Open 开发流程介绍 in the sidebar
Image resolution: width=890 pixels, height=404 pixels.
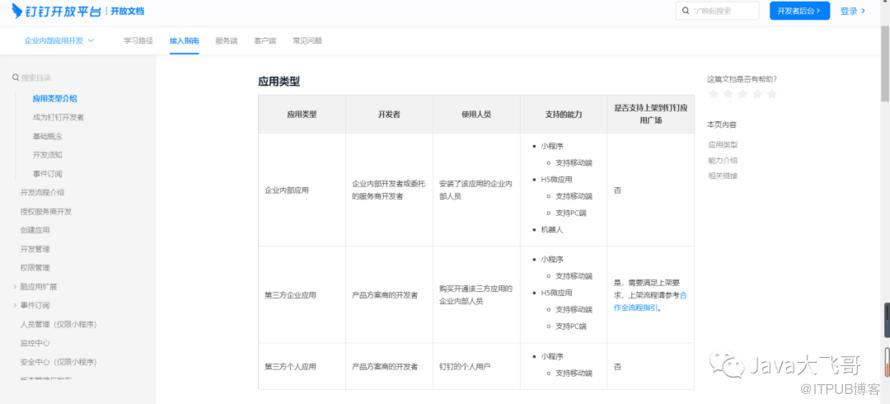coord(43,192)
